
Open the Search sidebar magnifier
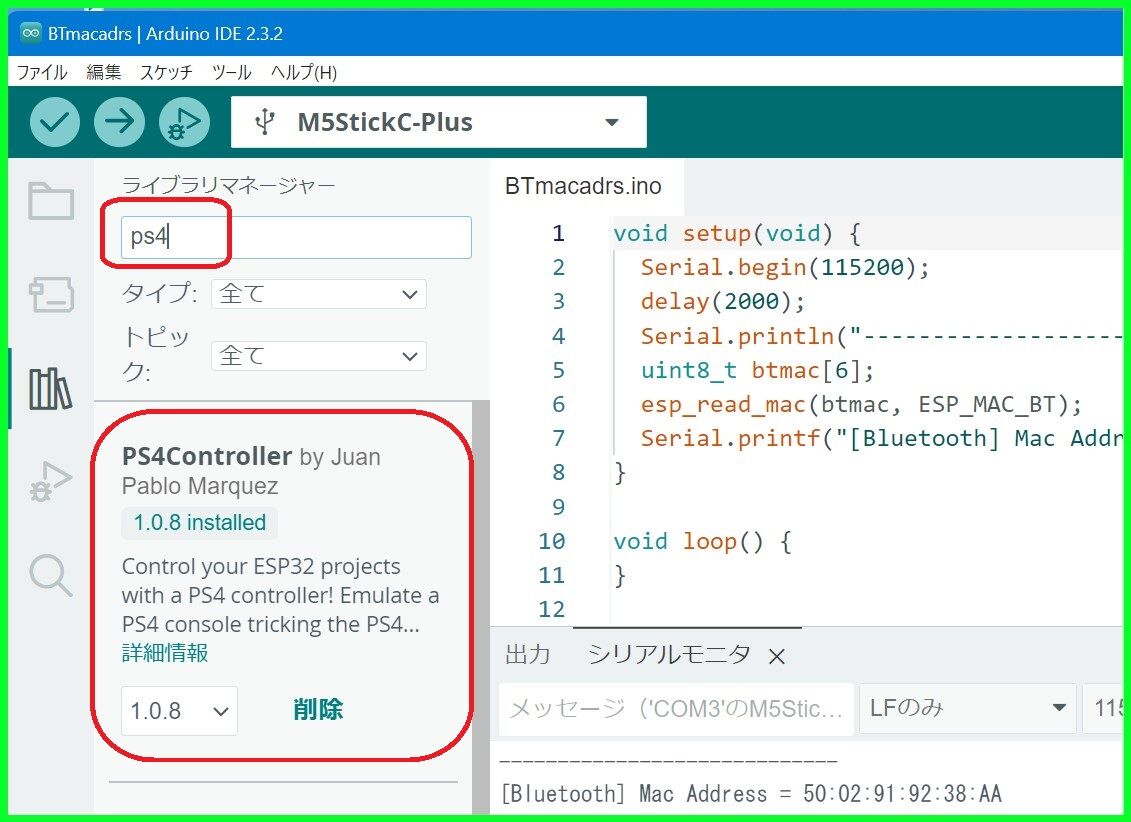50,575
